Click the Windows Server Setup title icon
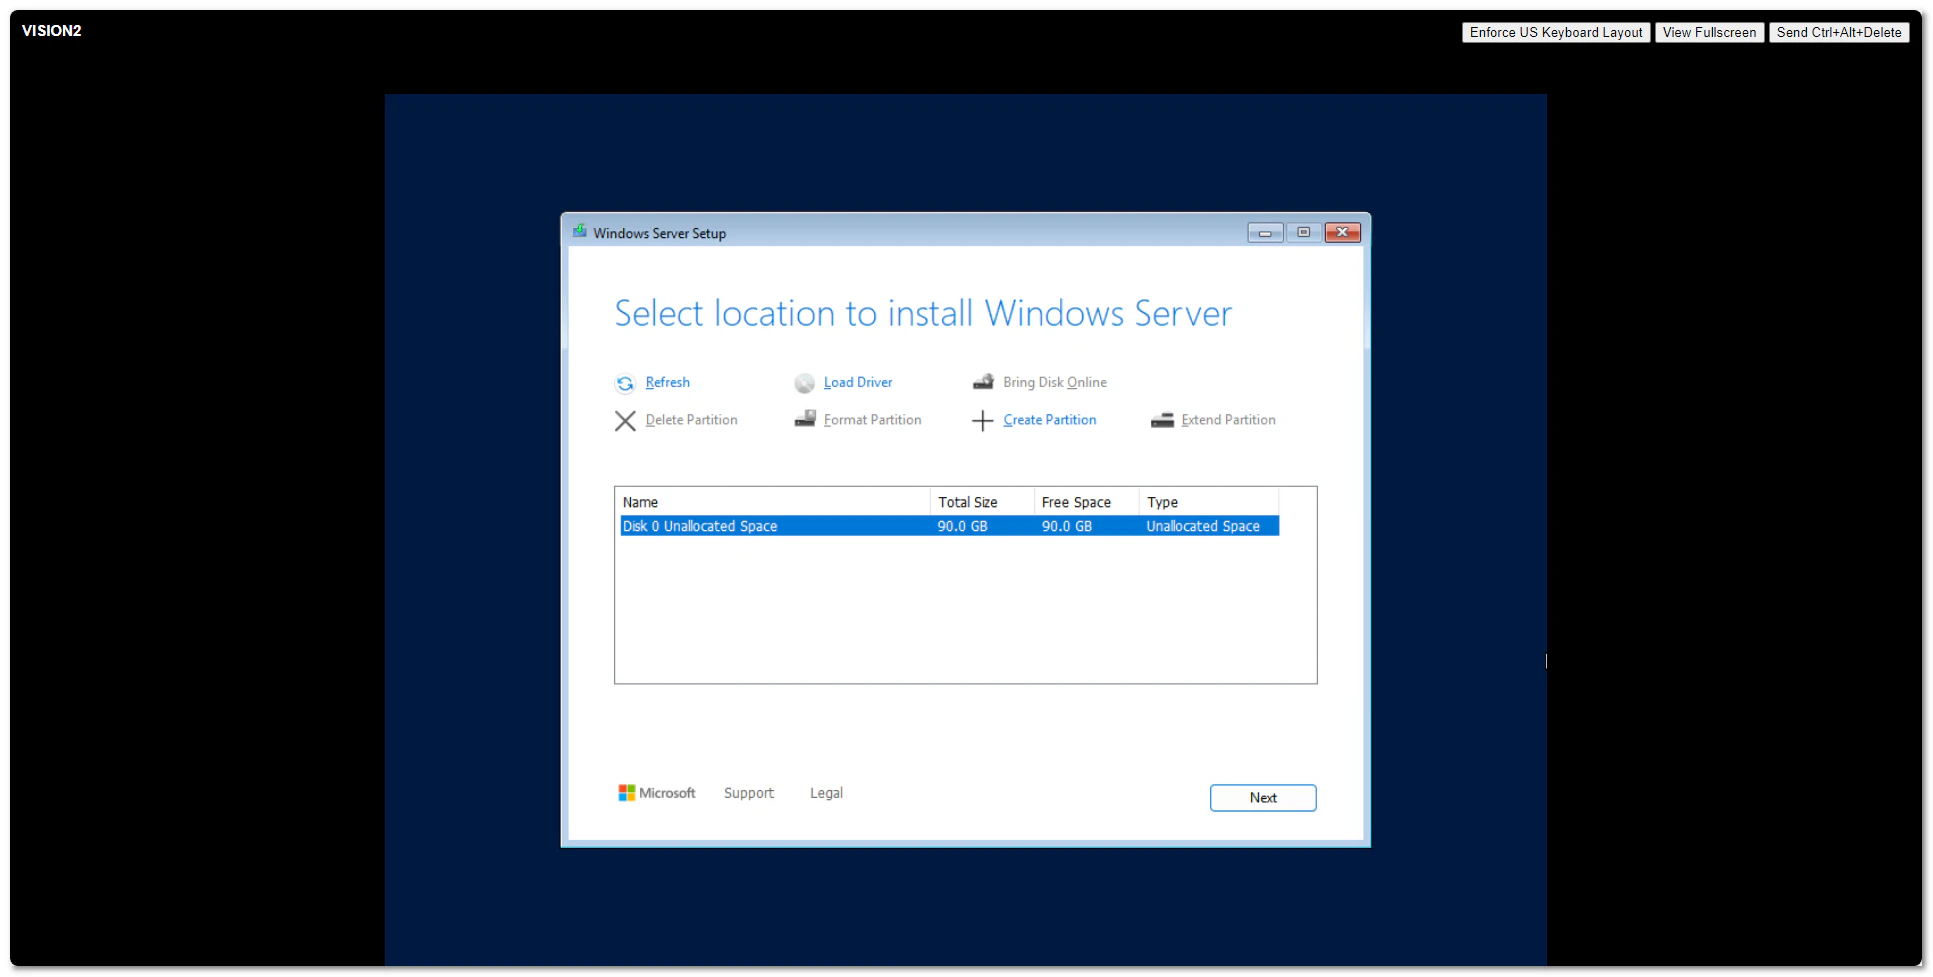 pos(580,232)
